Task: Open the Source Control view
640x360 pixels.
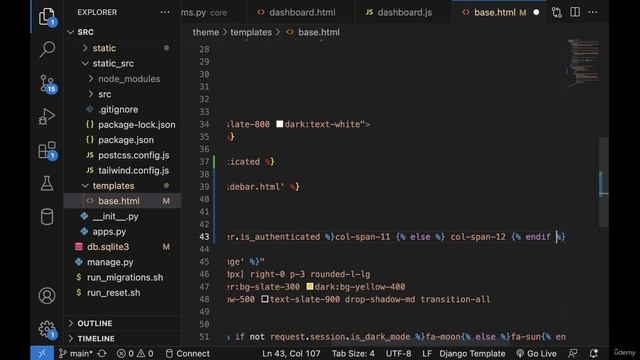Action: (x=47, y=84)
